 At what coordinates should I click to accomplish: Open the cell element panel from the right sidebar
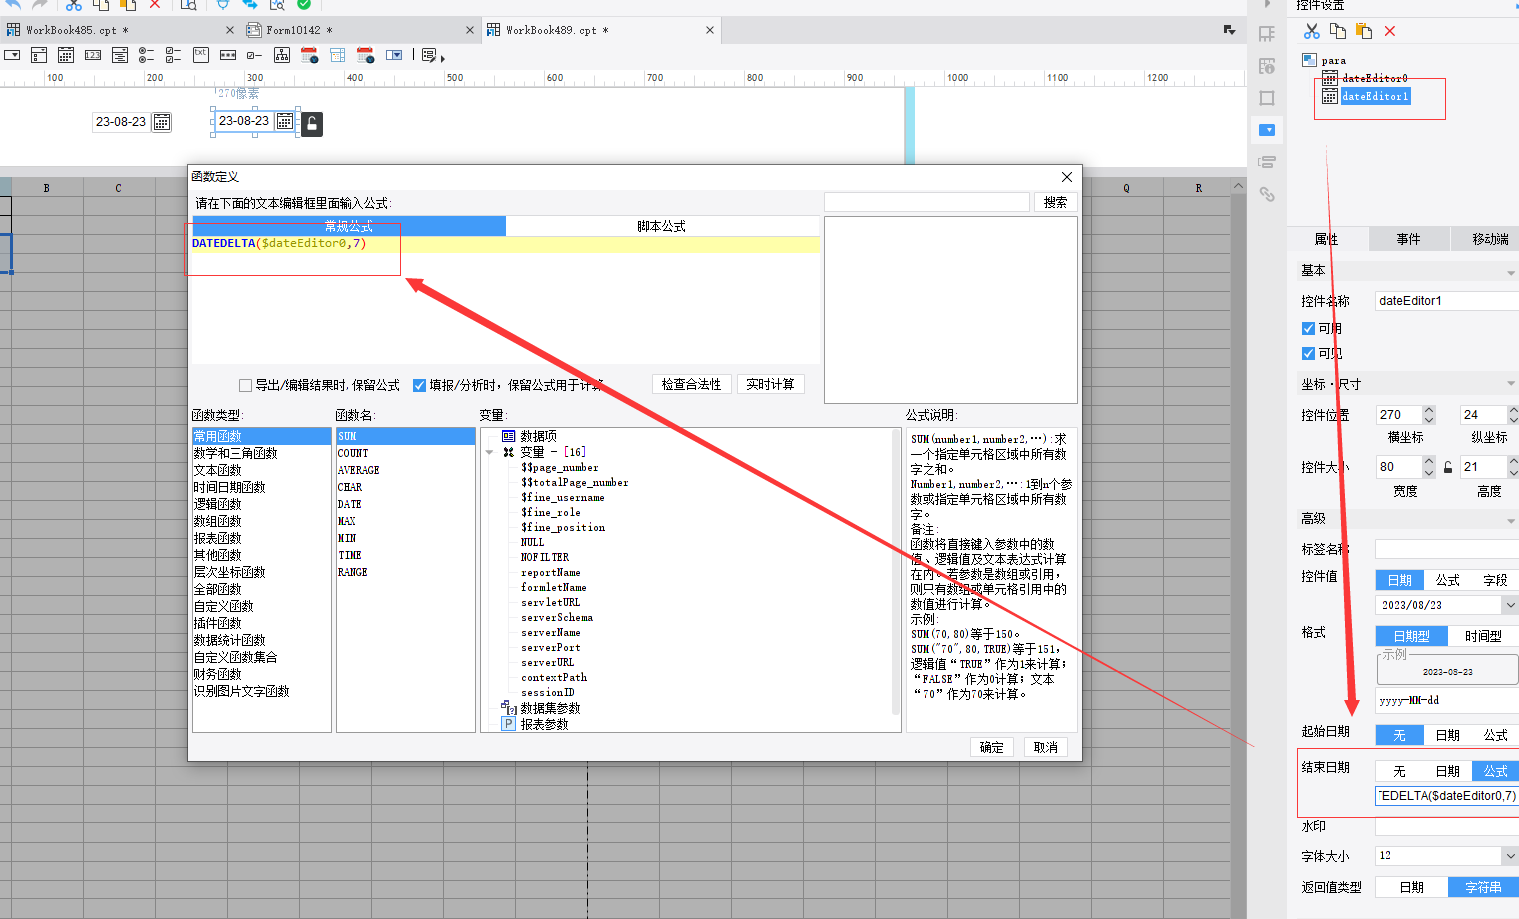point(1267,34)
